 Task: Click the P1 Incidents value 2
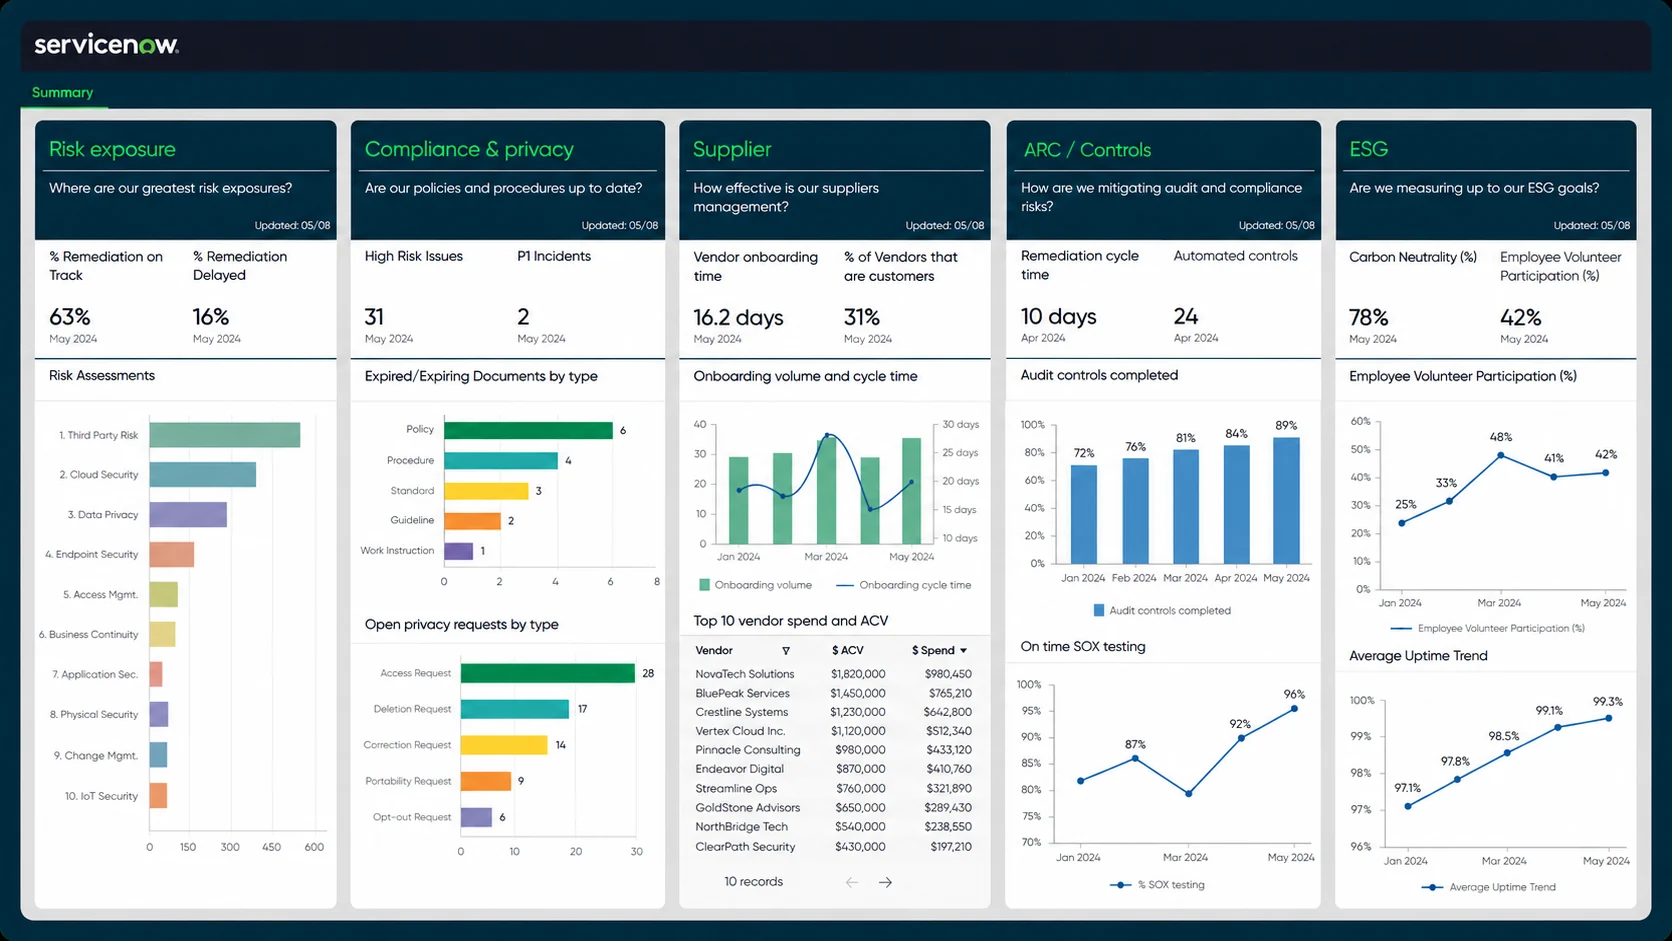[523, 317]
